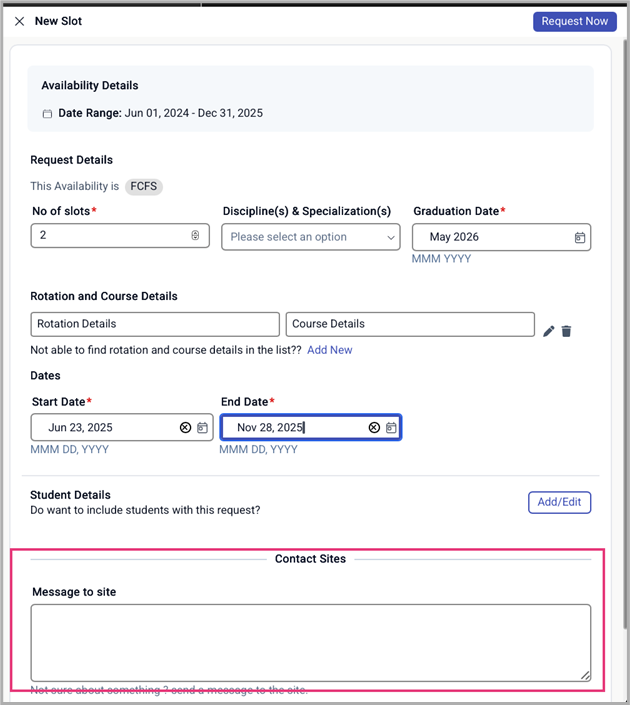The height and width of the screenshot is (705, 630).
Task: Open the Discipline(s) & Specialization(s) dropdown
Action: point(310,237)
